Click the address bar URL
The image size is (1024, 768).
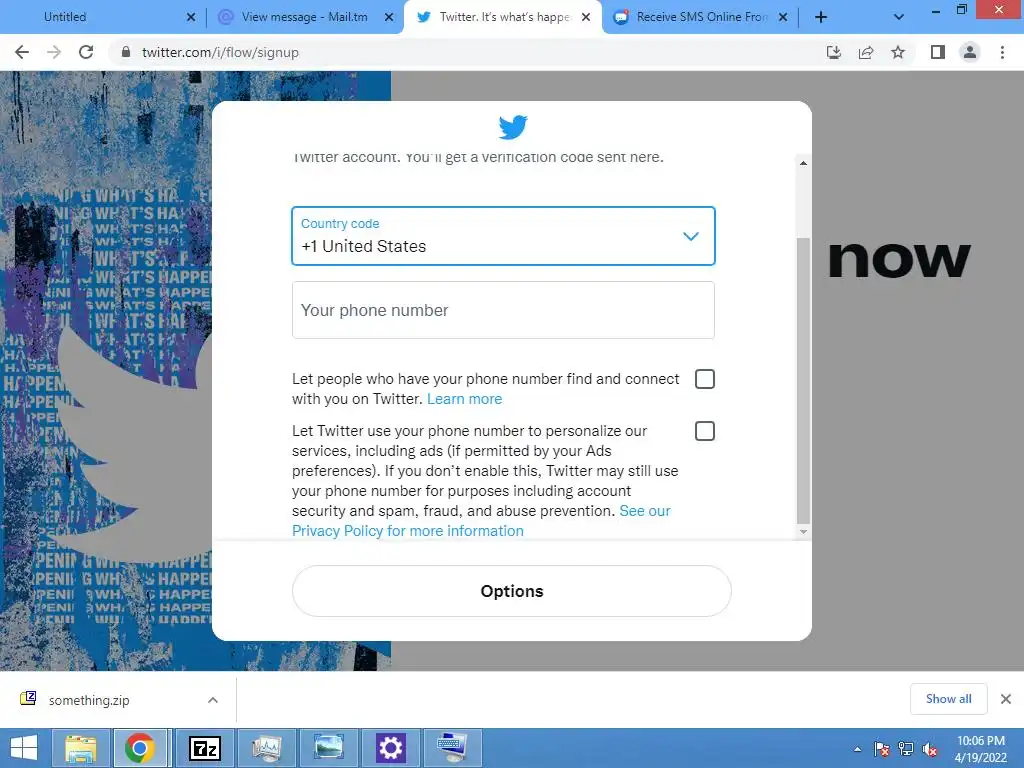click(x=220, y=52)
